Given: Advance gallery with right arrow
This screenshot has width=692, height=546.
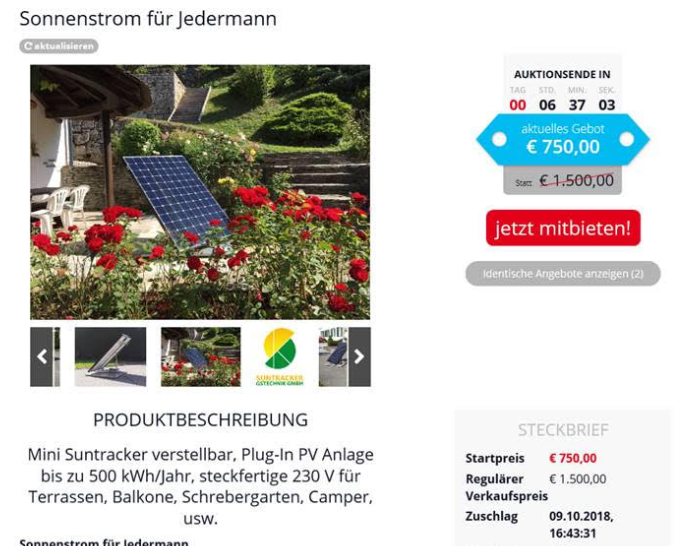Looking at the screenshot, I should [x=360, y=357].
